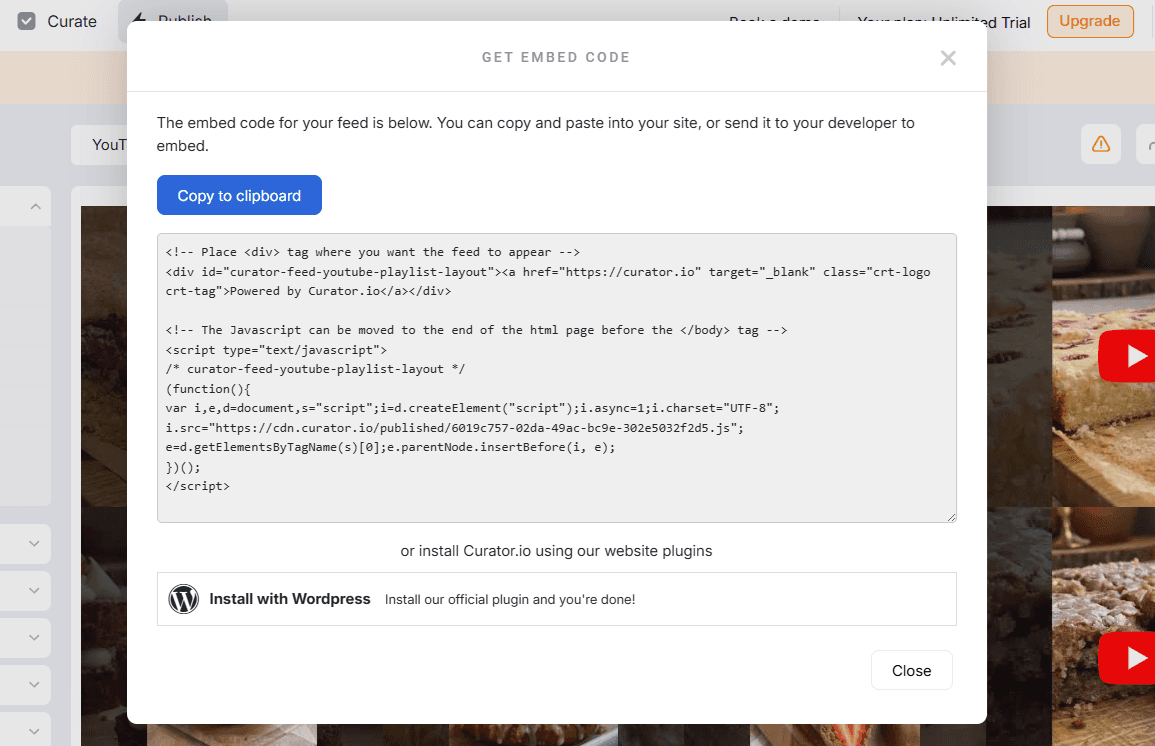Click the Install with Wordpress option
Image resolution: width=1155 pixels, height=746 pixels.
(x=290, y=599)
